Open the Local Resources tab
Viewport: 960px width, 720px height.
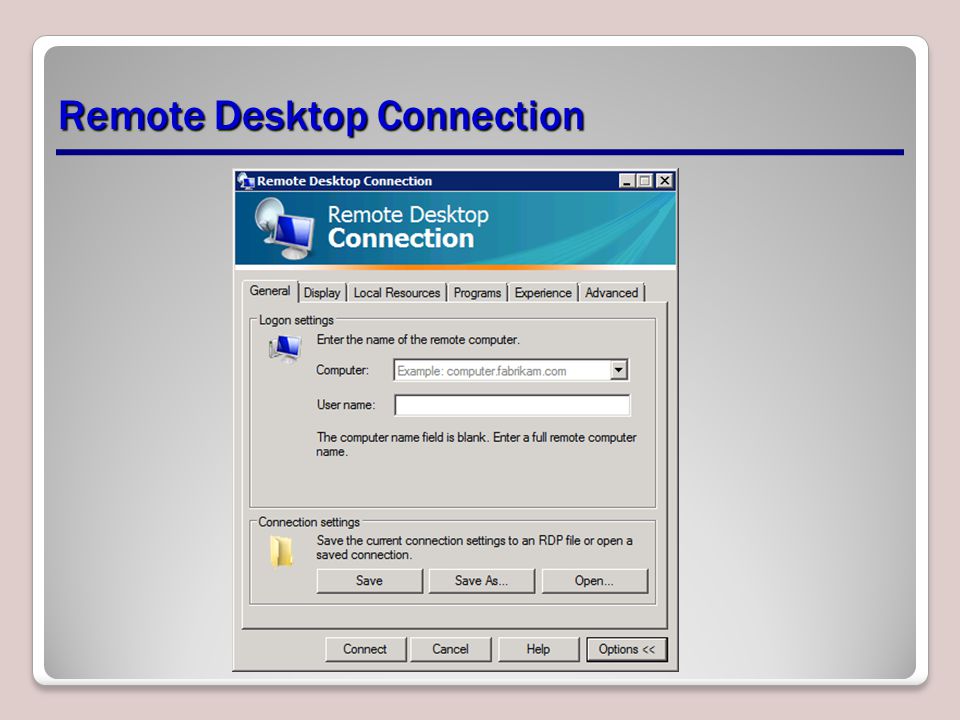click(x=397, y=293)
